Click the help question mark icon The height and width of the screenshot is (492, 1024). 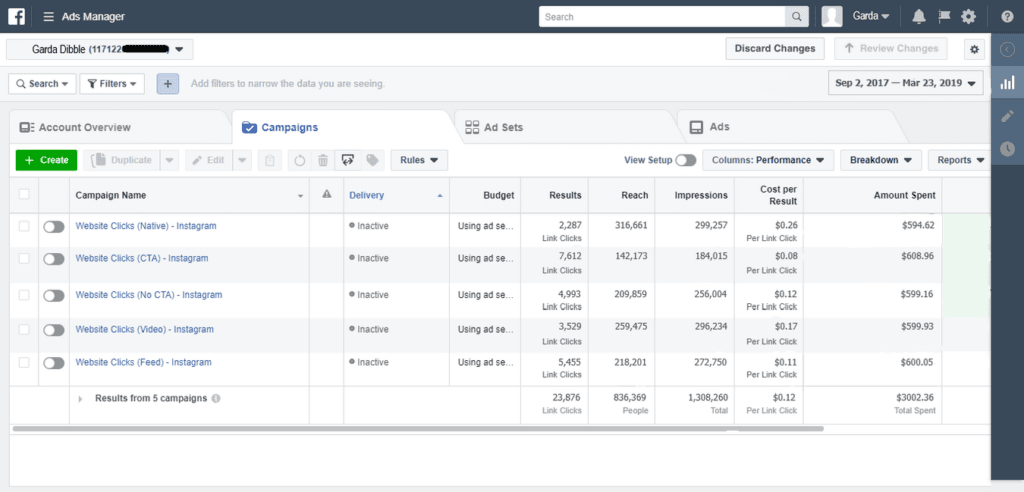coord(1008,17)
